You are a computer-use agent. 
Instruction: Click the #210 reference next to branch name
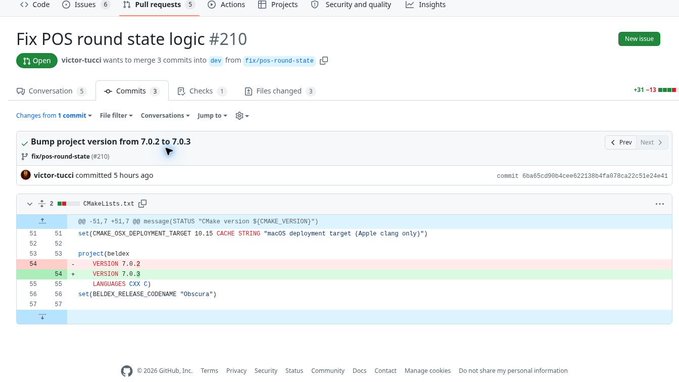click(x=100, y=156)
